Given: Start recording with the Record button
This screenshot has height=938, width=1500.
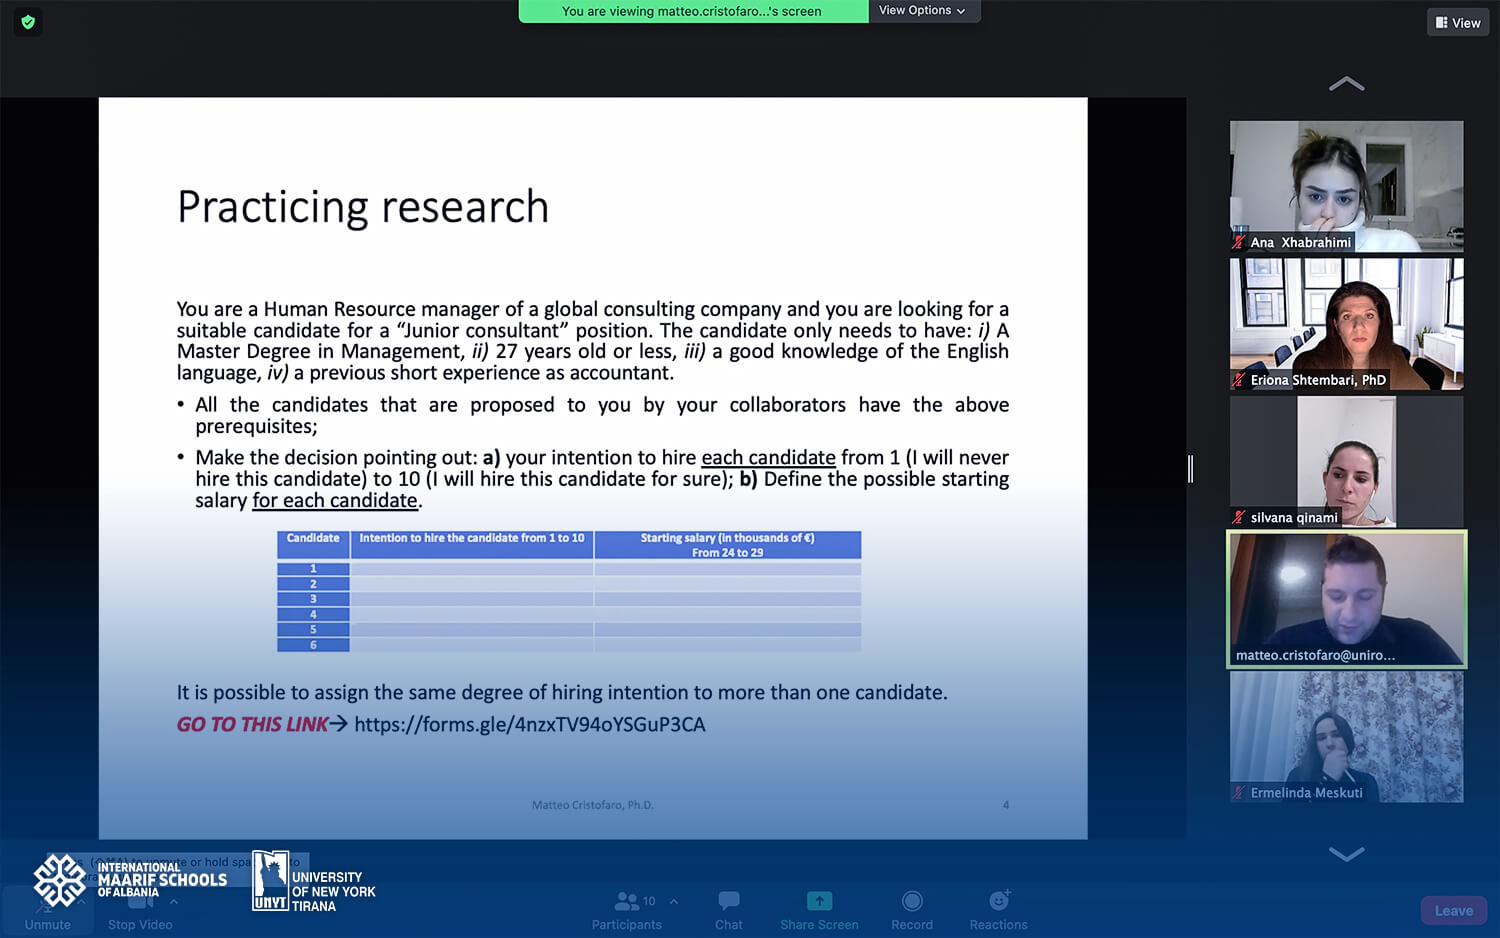Looking at the screenshot, I should click(x=911, y=909).
